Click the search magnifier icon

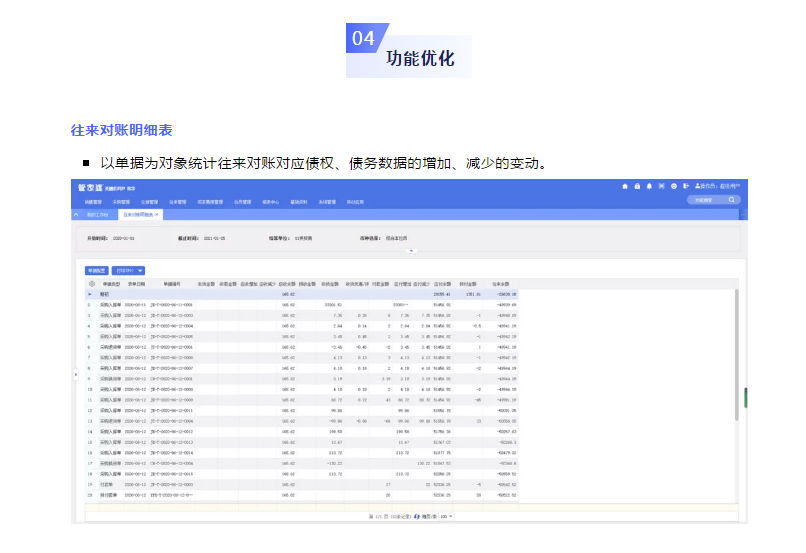(732, 200)
